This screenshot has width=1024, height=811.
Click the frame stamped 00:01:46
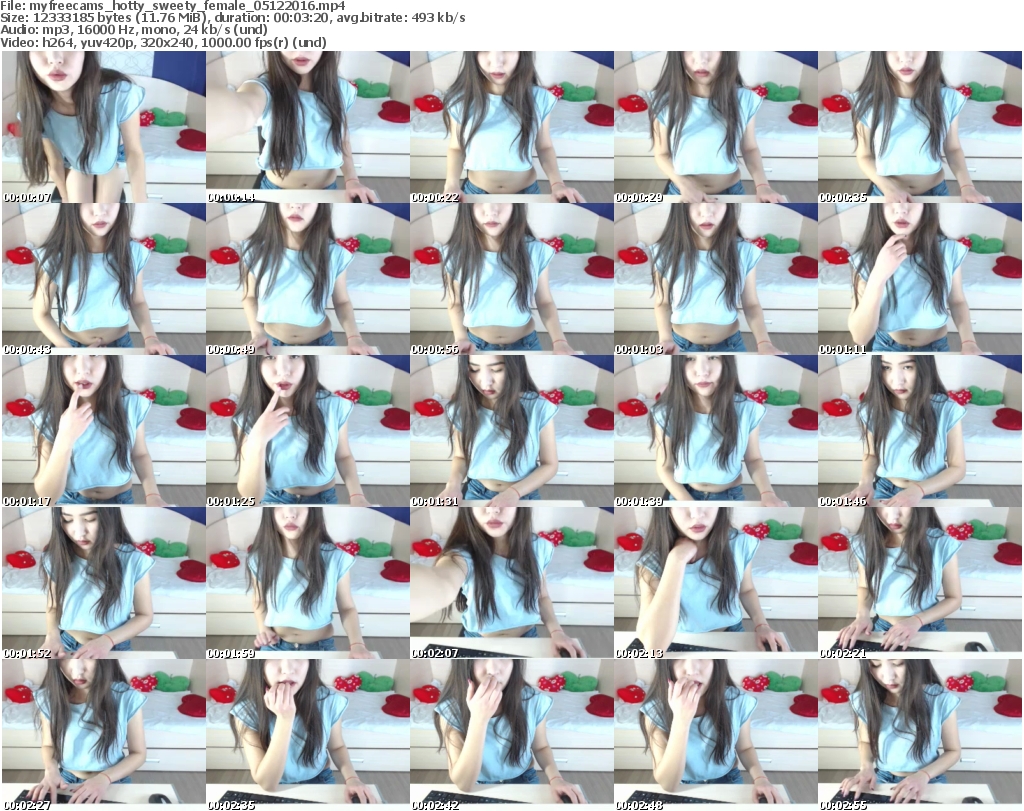pyautogui.click(x=920, y=431)
